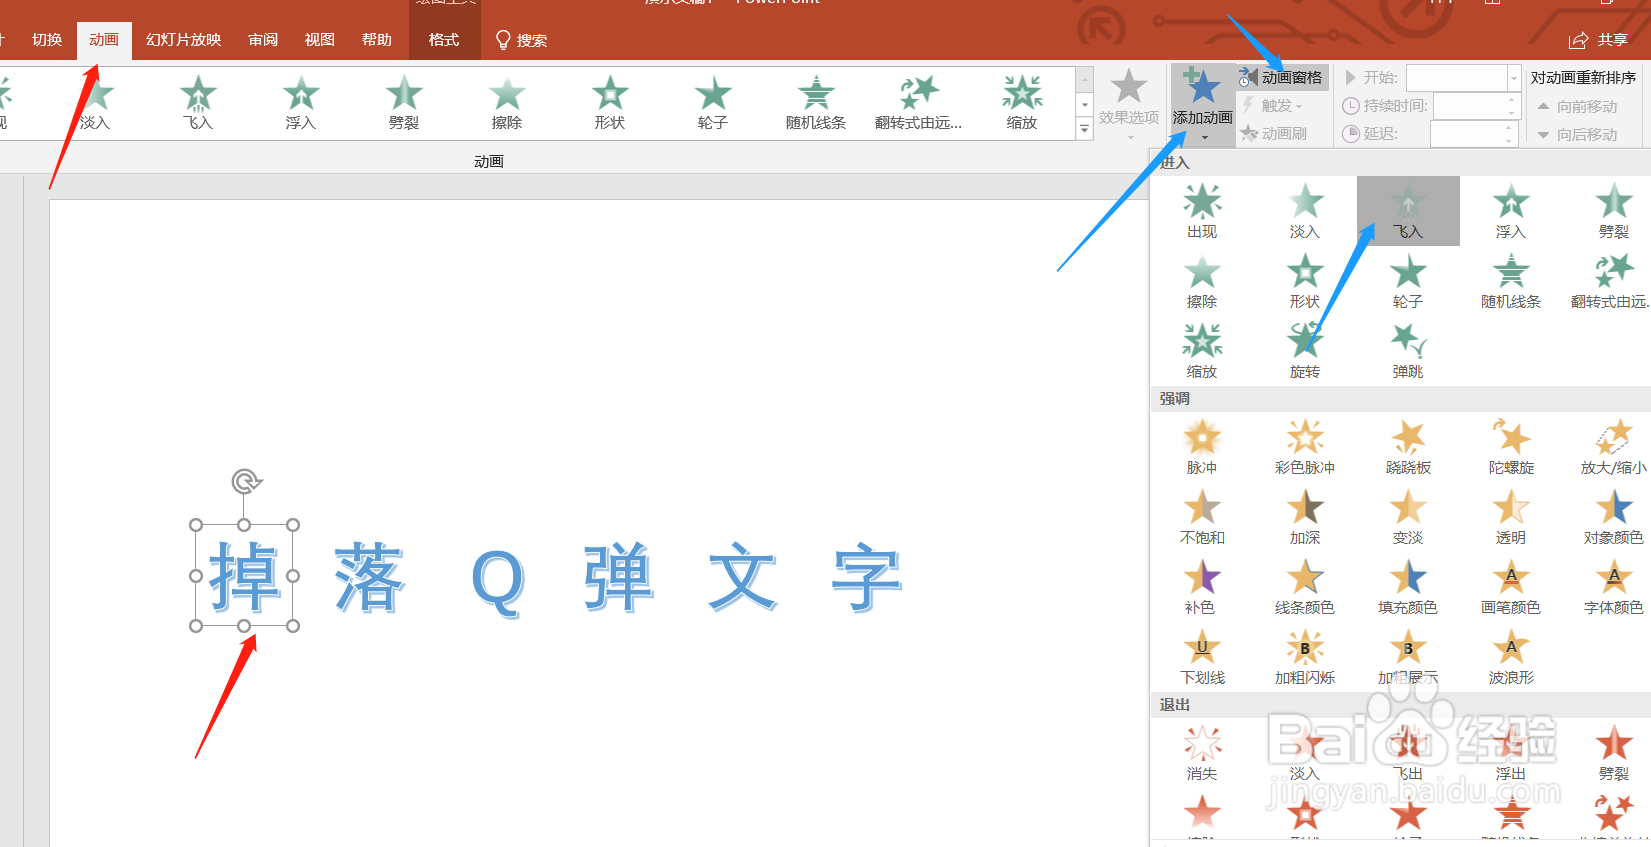Open the 切换 ribbon tab
Viewport: 1651px width, 847px height.
point(47,40)
